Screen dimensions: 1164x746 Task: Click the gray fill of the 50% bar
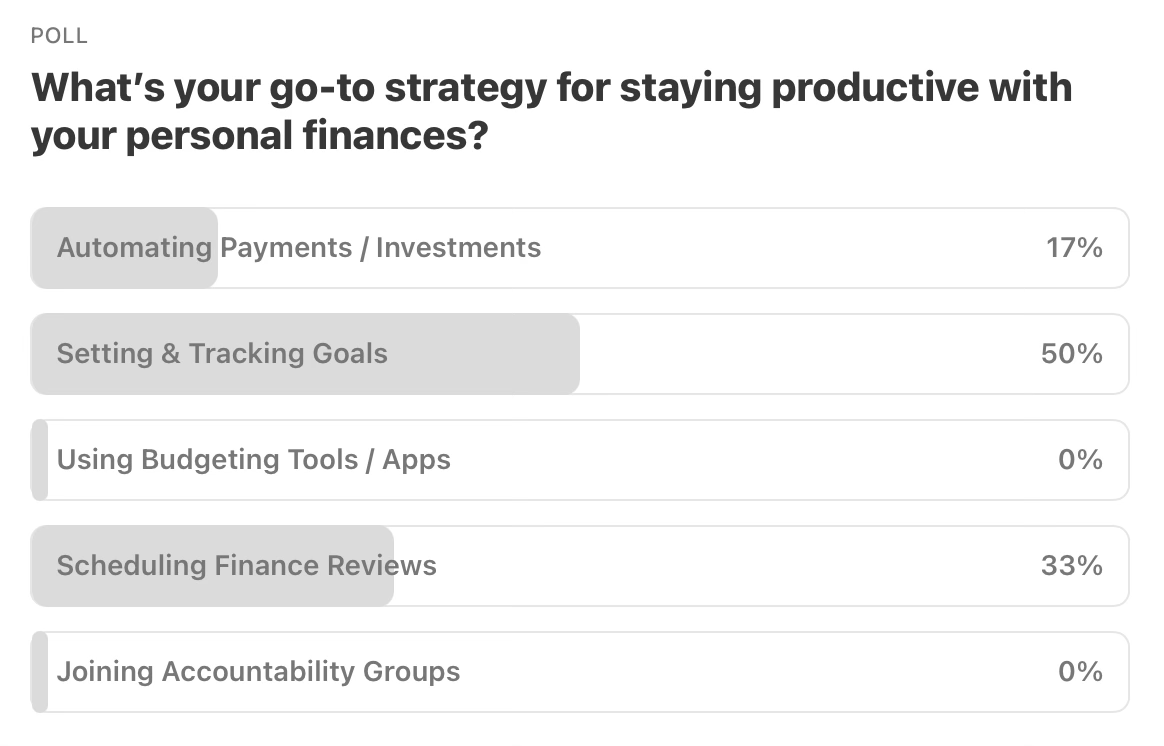click(x=480, y=354)
